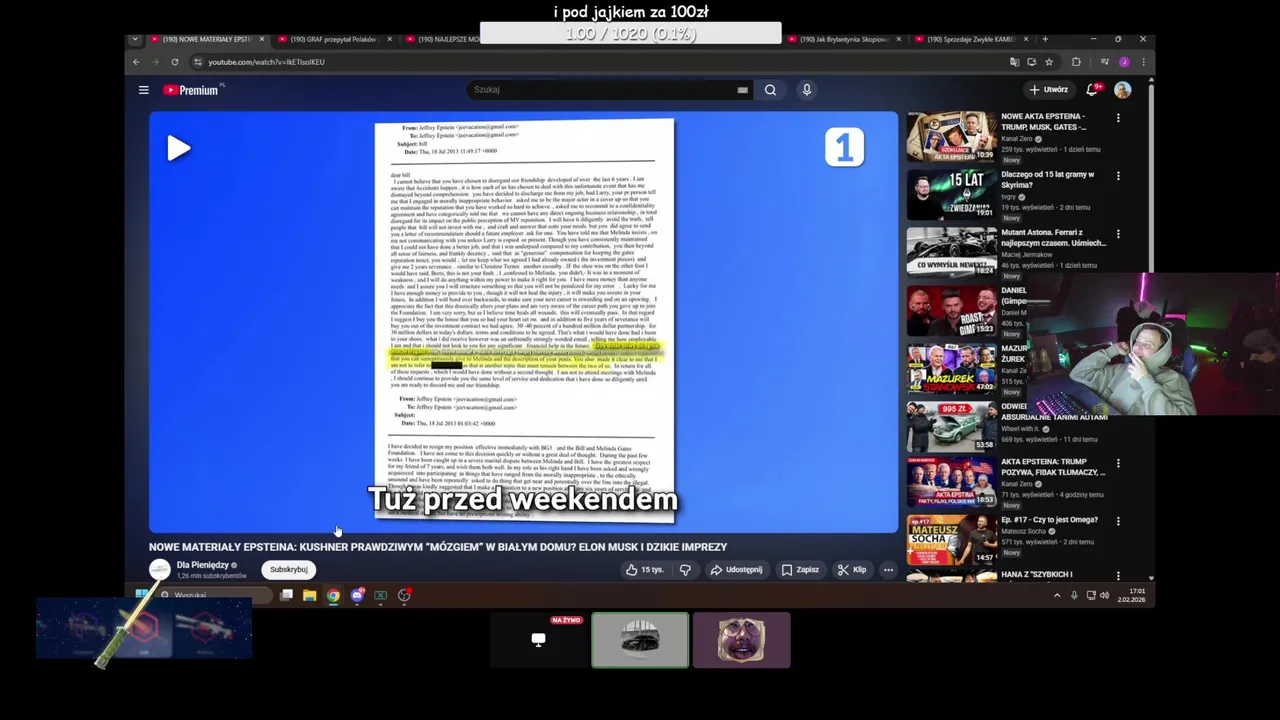Select the car scene thumbnail
The image size is (1280, 720).
pyautogui.click(x=640, y=640)
